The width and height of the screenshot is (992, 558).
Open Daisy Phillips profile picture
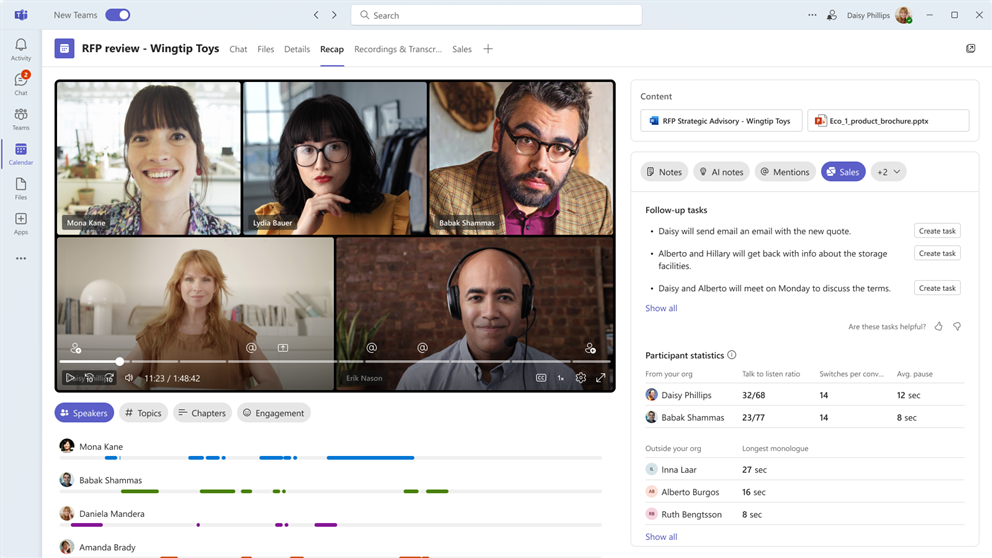tap(903, 15)
